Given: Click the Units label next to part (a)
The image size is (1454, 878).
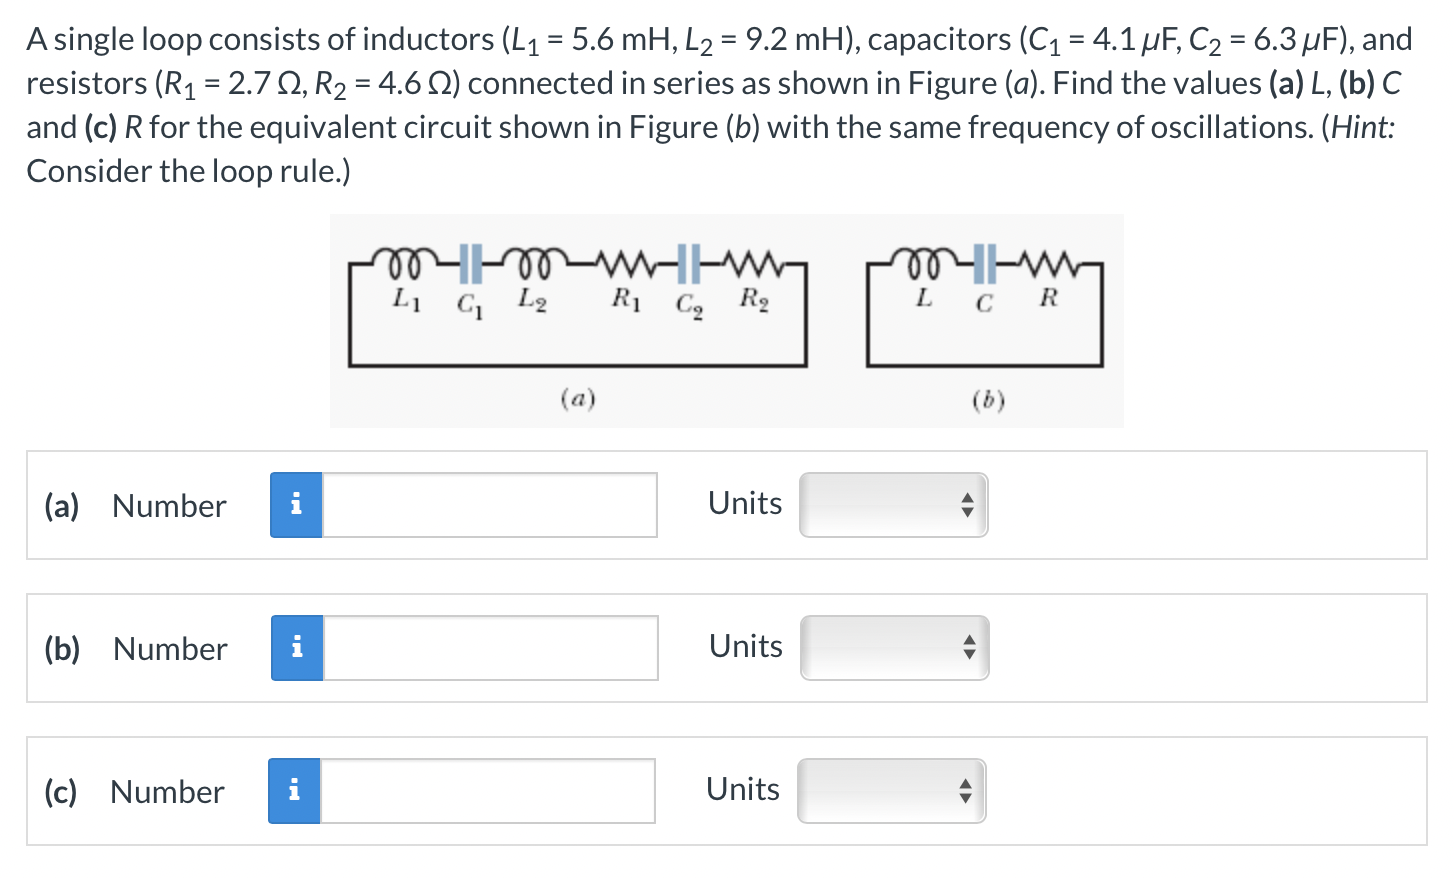Looking at the screenshot, I should click(x=744, y=503).
